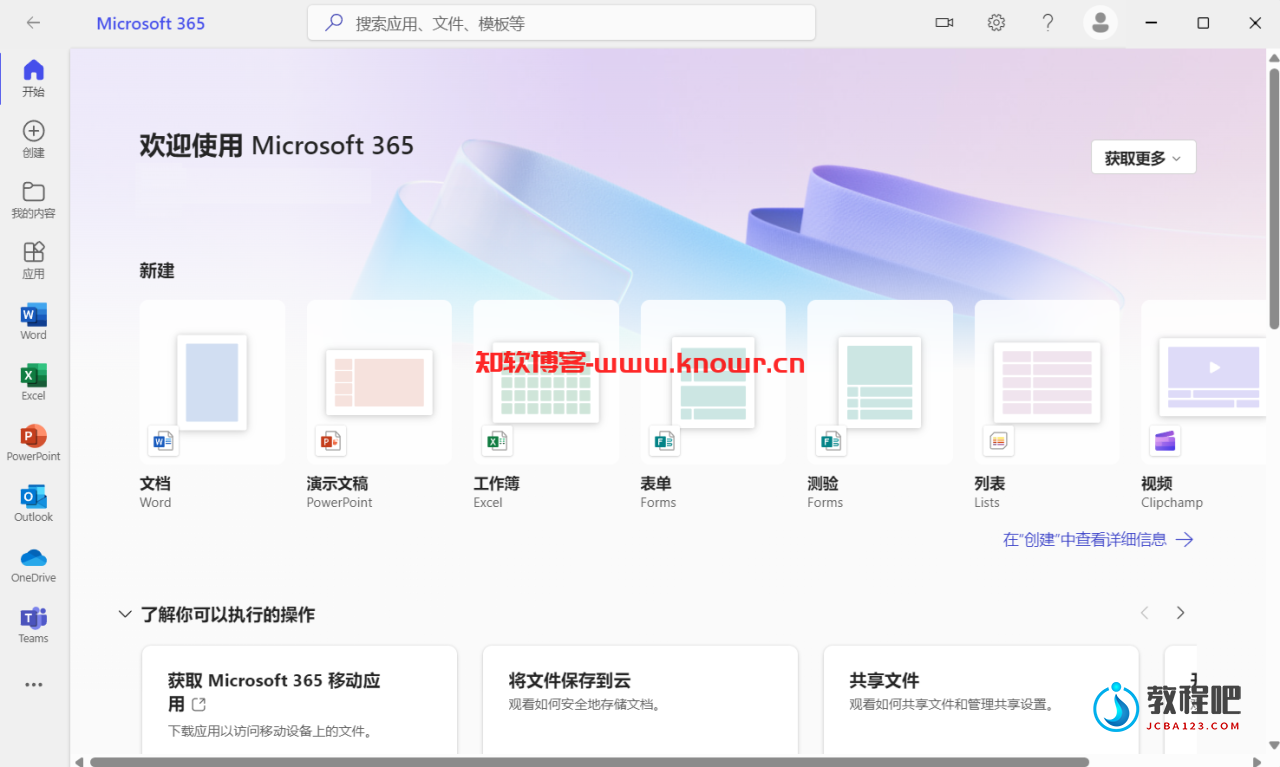Show more apps via sidebar ellipsis
This screenshot has height=767, width=1280.
pos(33,685)
